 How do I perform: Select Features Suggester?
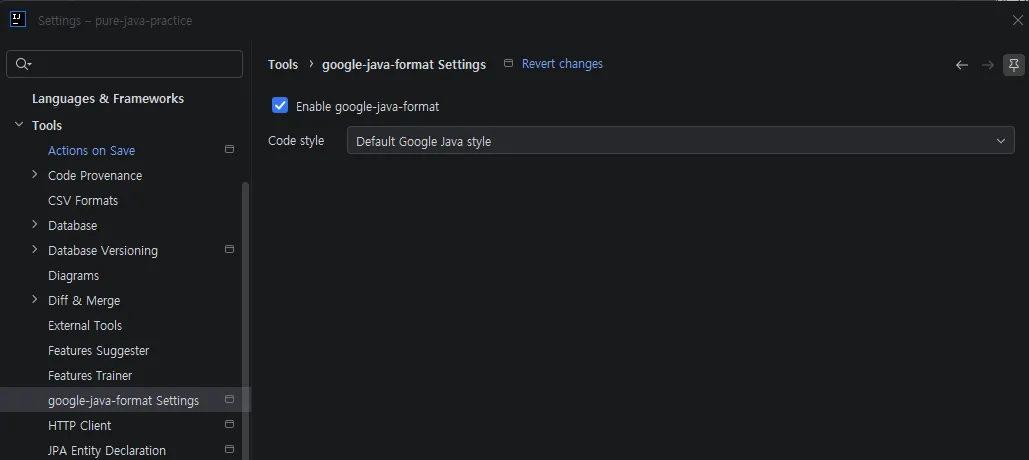[98, 350]
